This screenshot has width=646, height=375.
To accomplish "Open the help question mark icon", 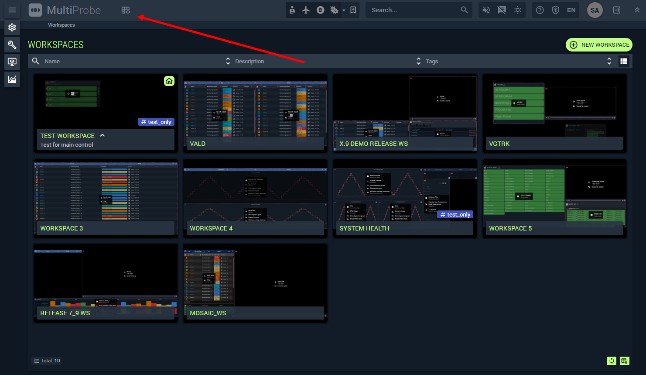I will [x=540, y=10].
